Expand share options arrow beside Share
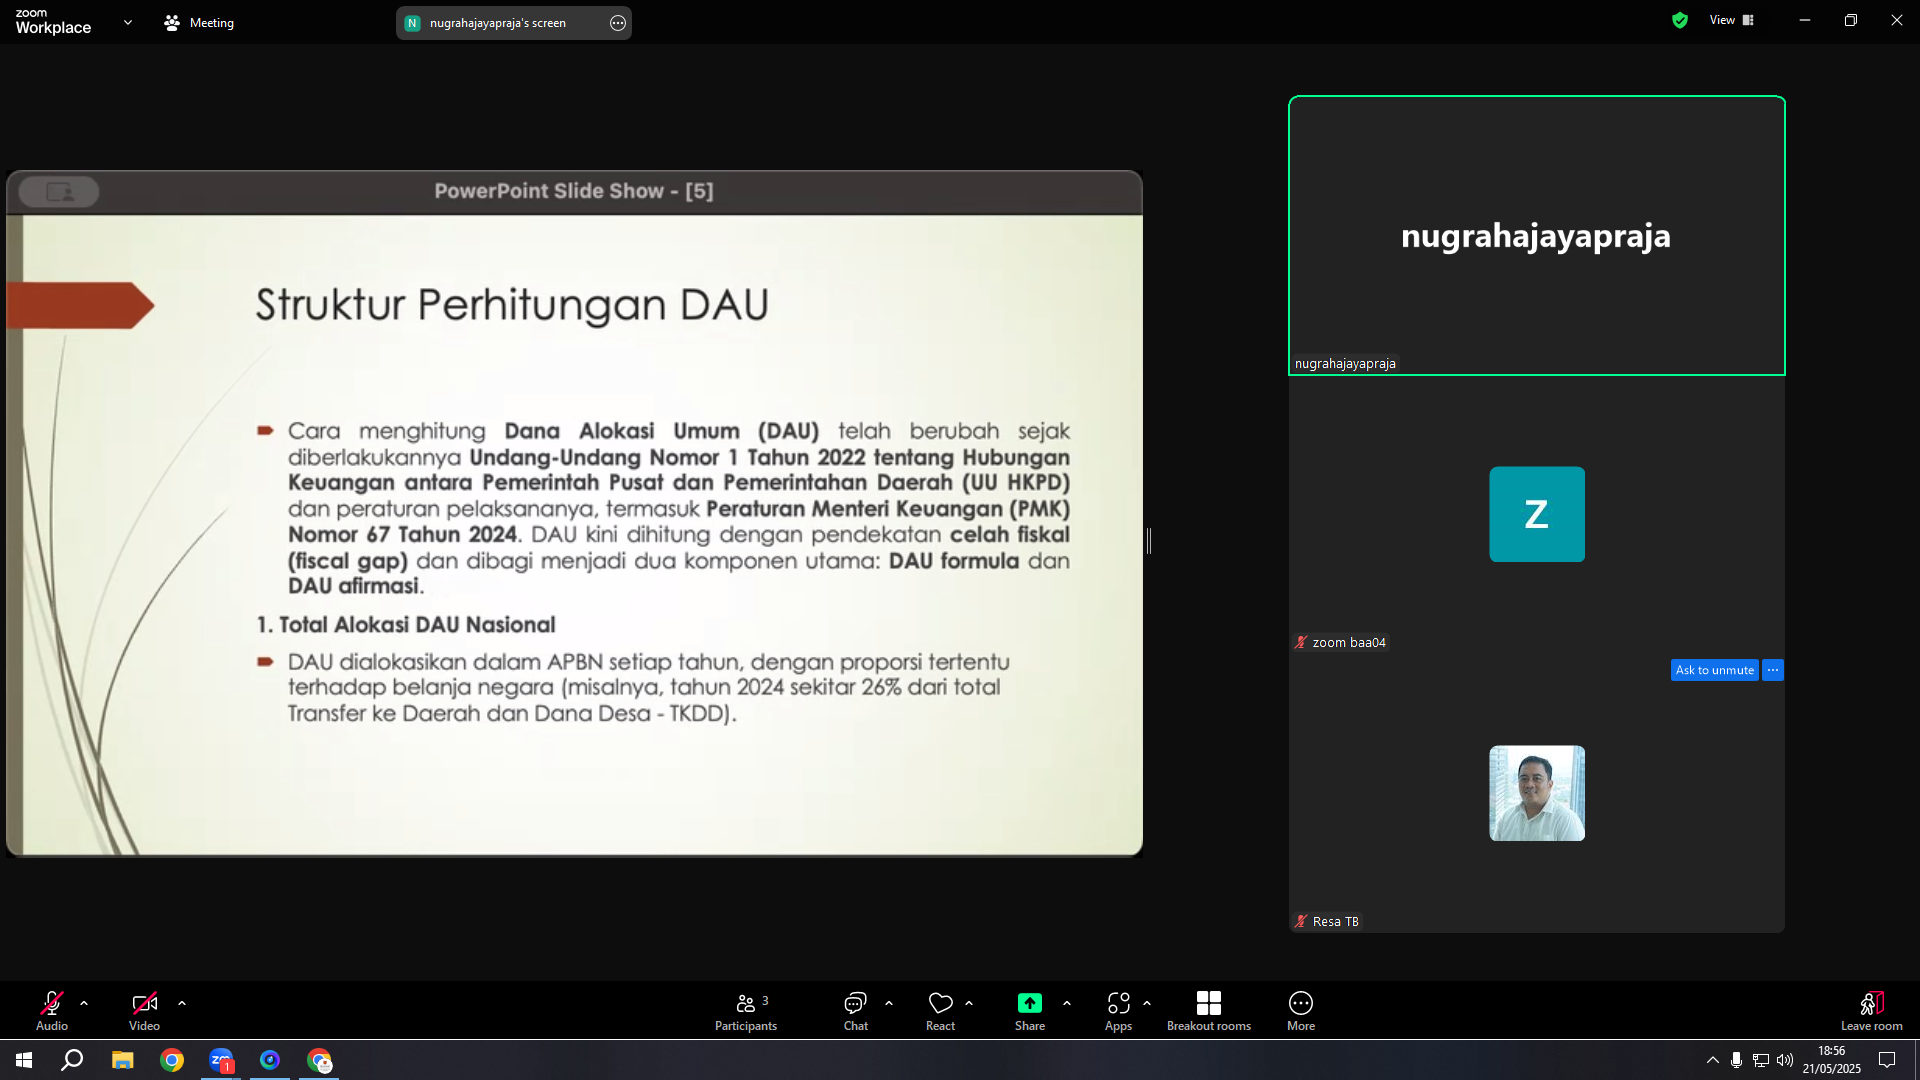Screen dimensions: 1920x1080 pos(1067,1003)
